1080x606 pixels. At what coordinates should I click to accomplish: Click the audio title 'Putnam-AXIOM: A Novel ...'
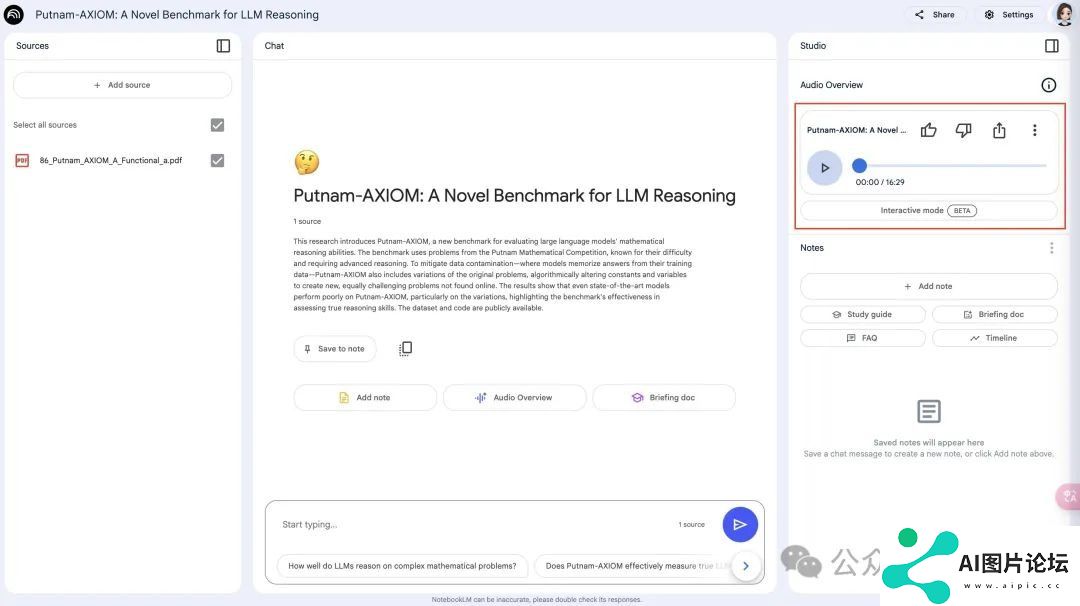[x=856, y=130]
